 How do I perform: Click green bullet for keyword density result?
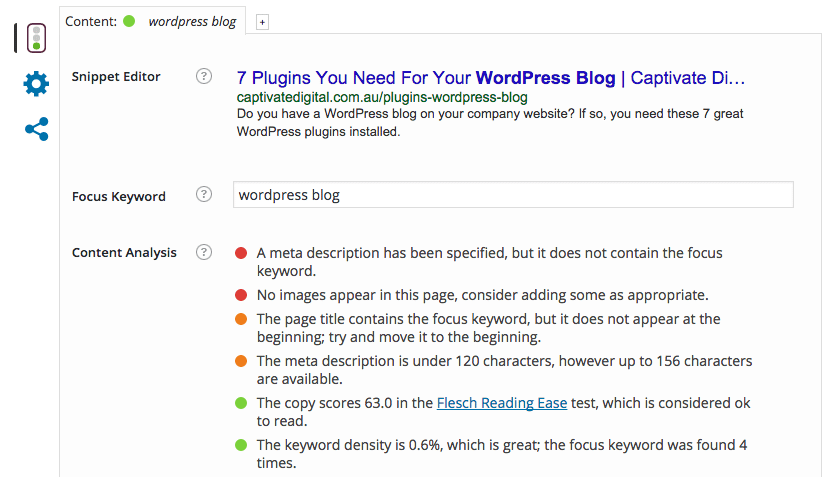tap(241, 445)
